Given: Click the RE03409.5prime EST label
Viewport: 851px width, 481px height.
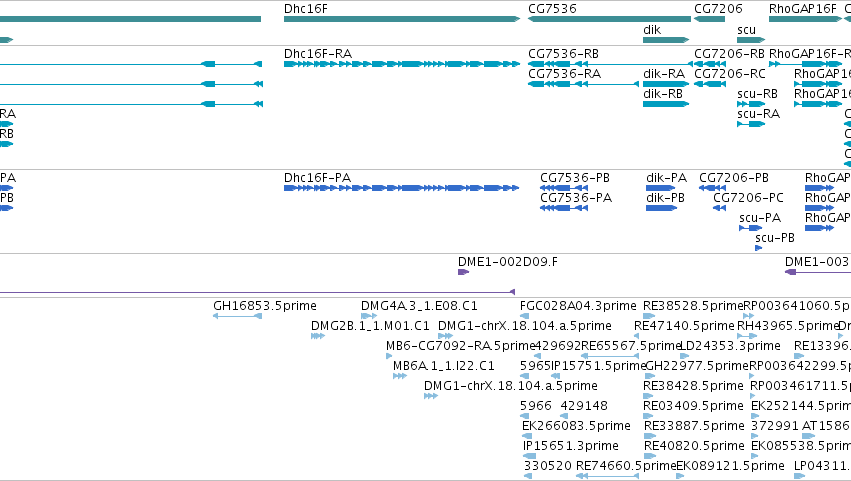Looking at the screenshot, I should (x=693, y=406).
